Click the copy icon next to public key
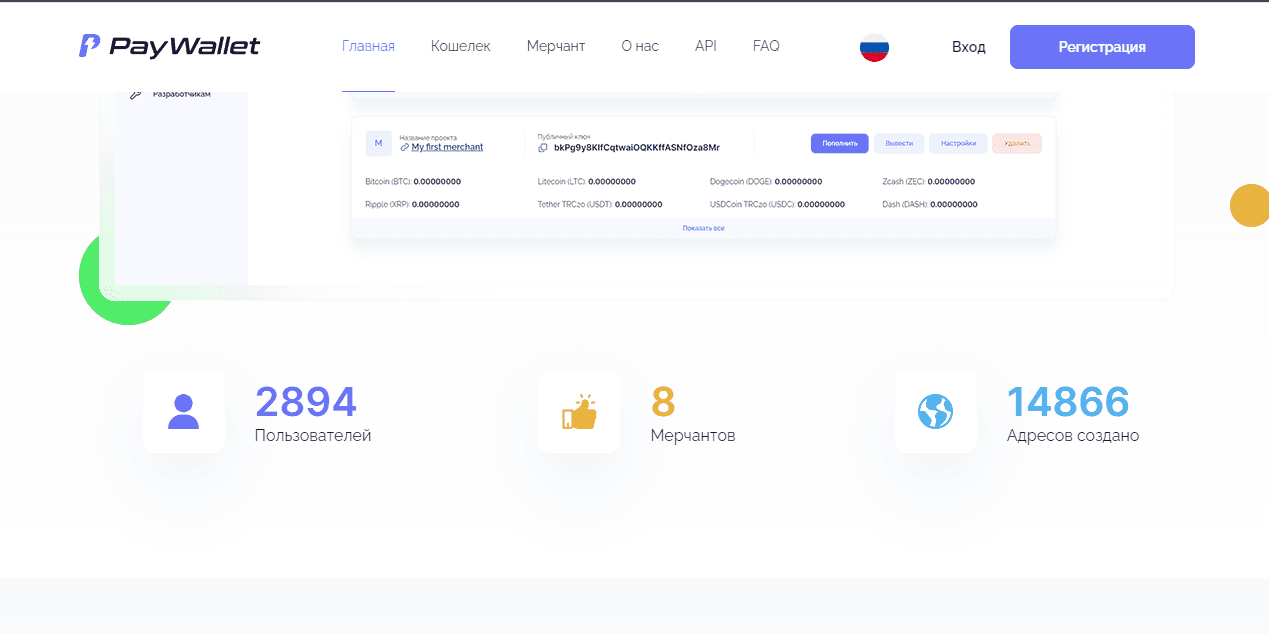The width and height of the screenshot is (1269, 634). coord(543,148)
